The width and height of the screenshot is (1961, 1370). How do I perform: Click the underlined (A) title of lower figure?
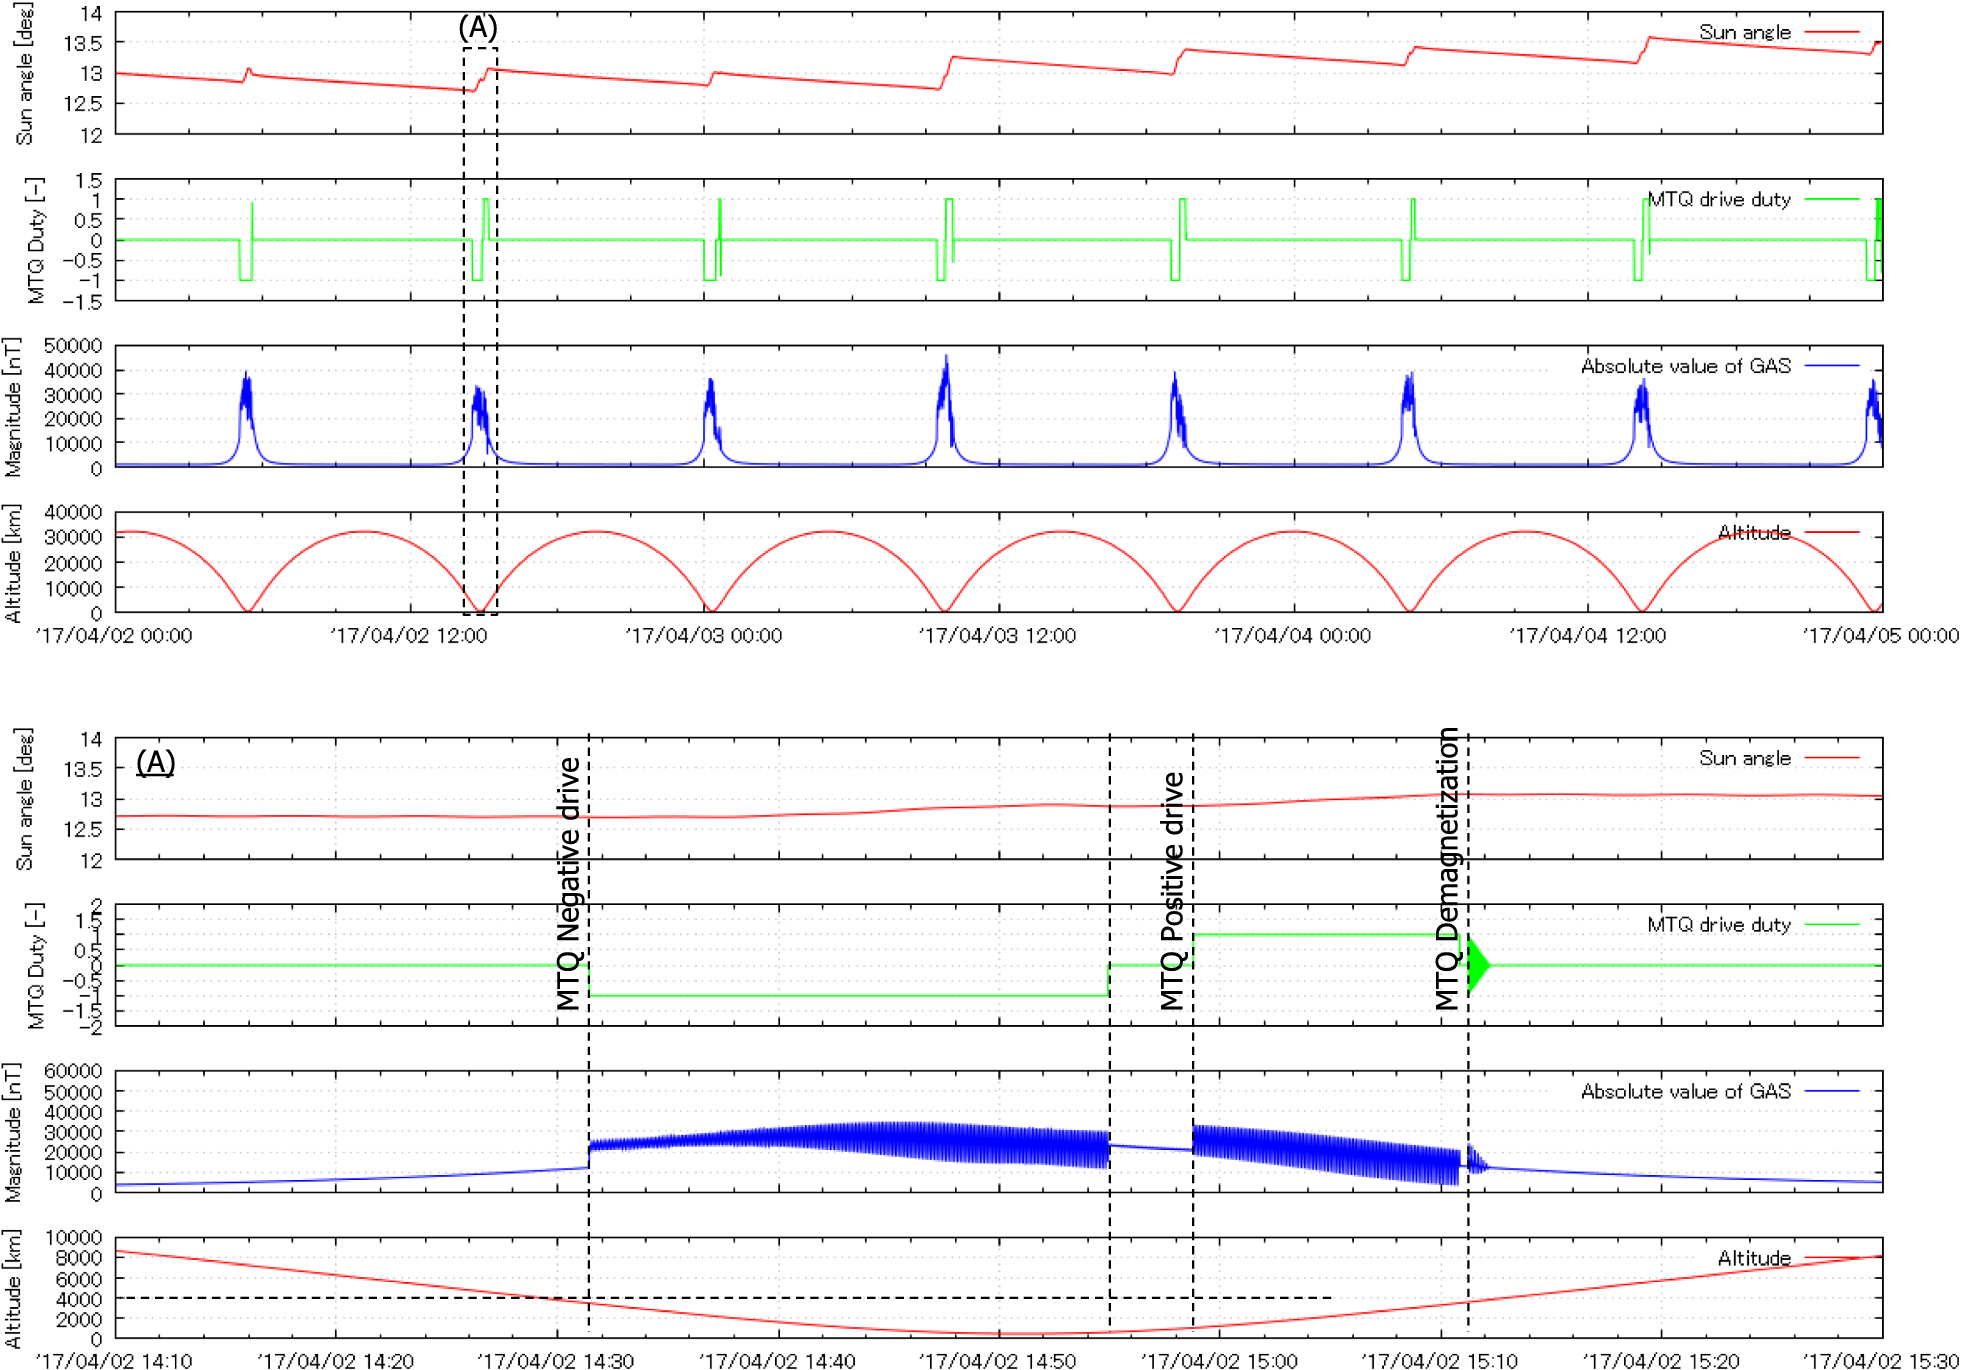point(156,762)
